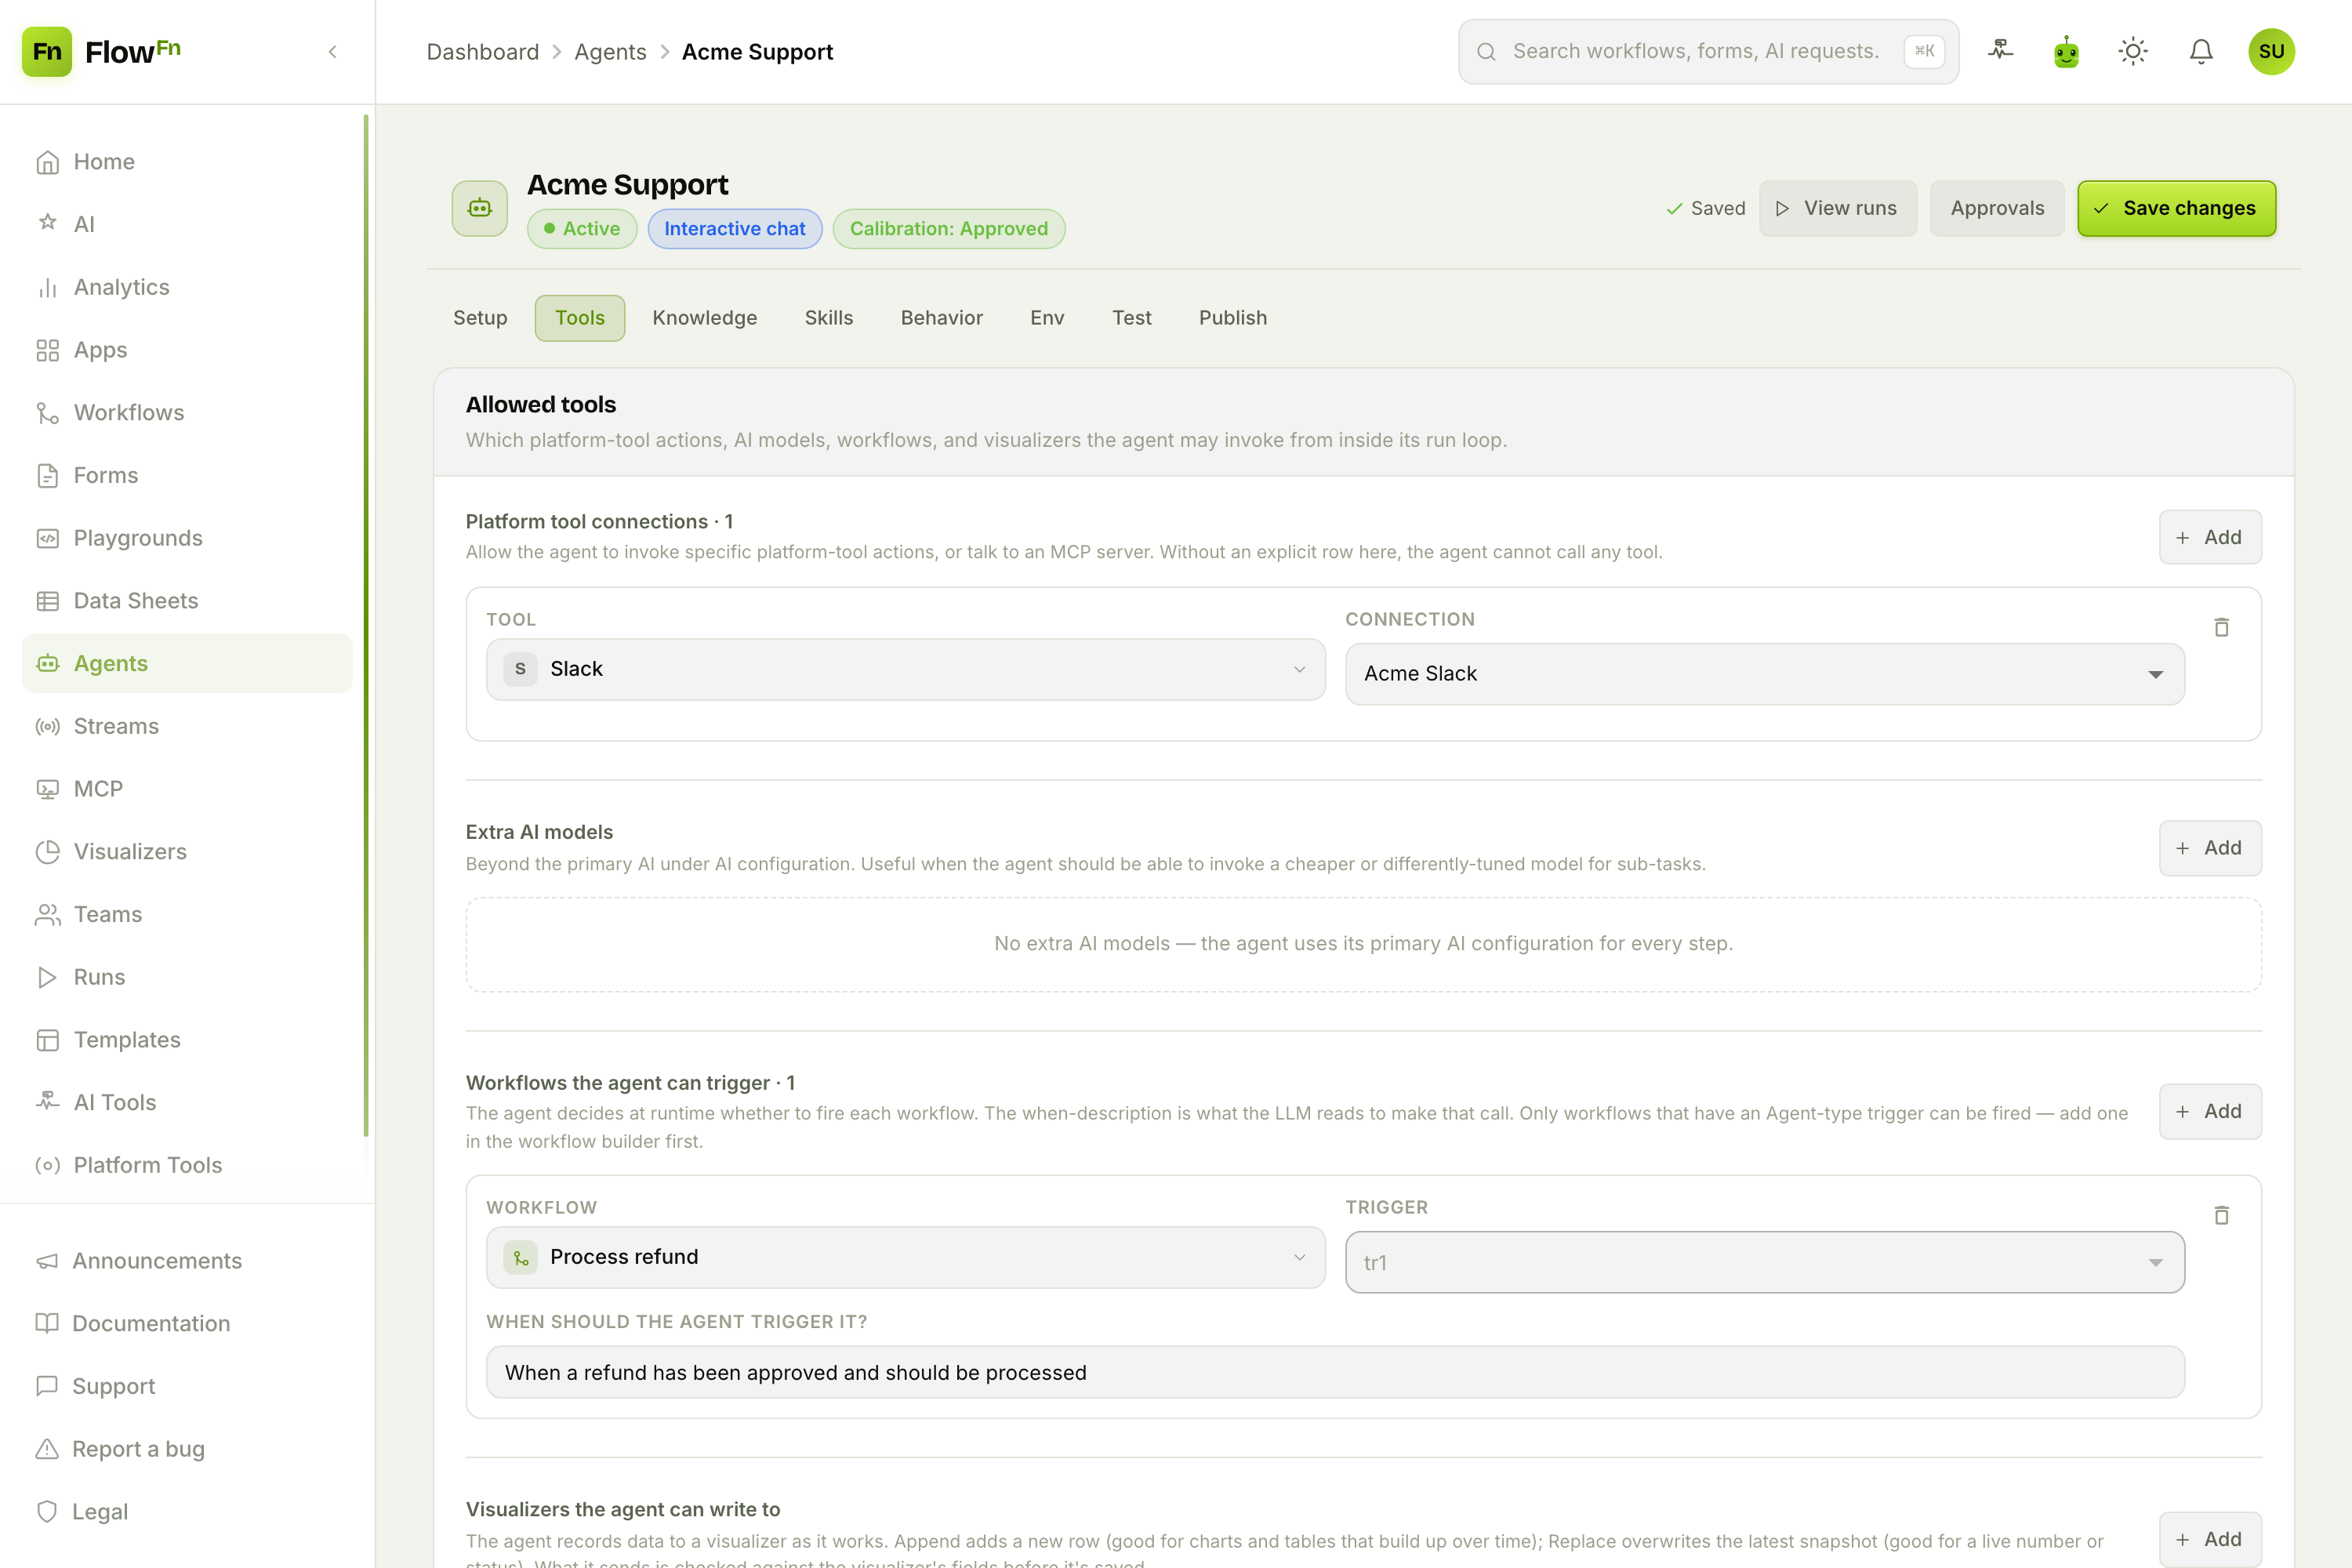
Task: Open Home from the sidebar
Action: coord(187,161)
